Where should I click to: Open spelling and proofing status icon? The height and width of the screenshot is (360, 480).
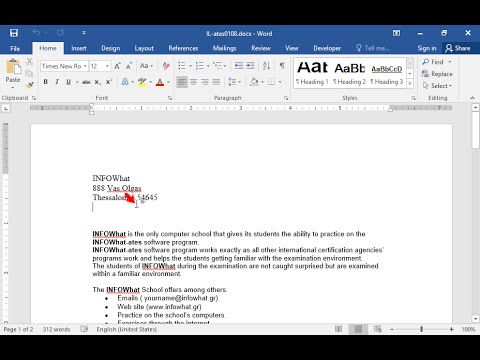pos(84,329)
